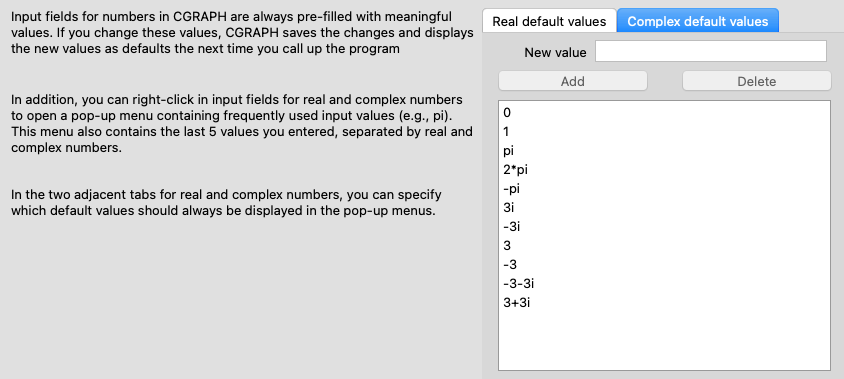Select the value -3 in the list
Screen dimensions: 844x379
click(664, 265)
